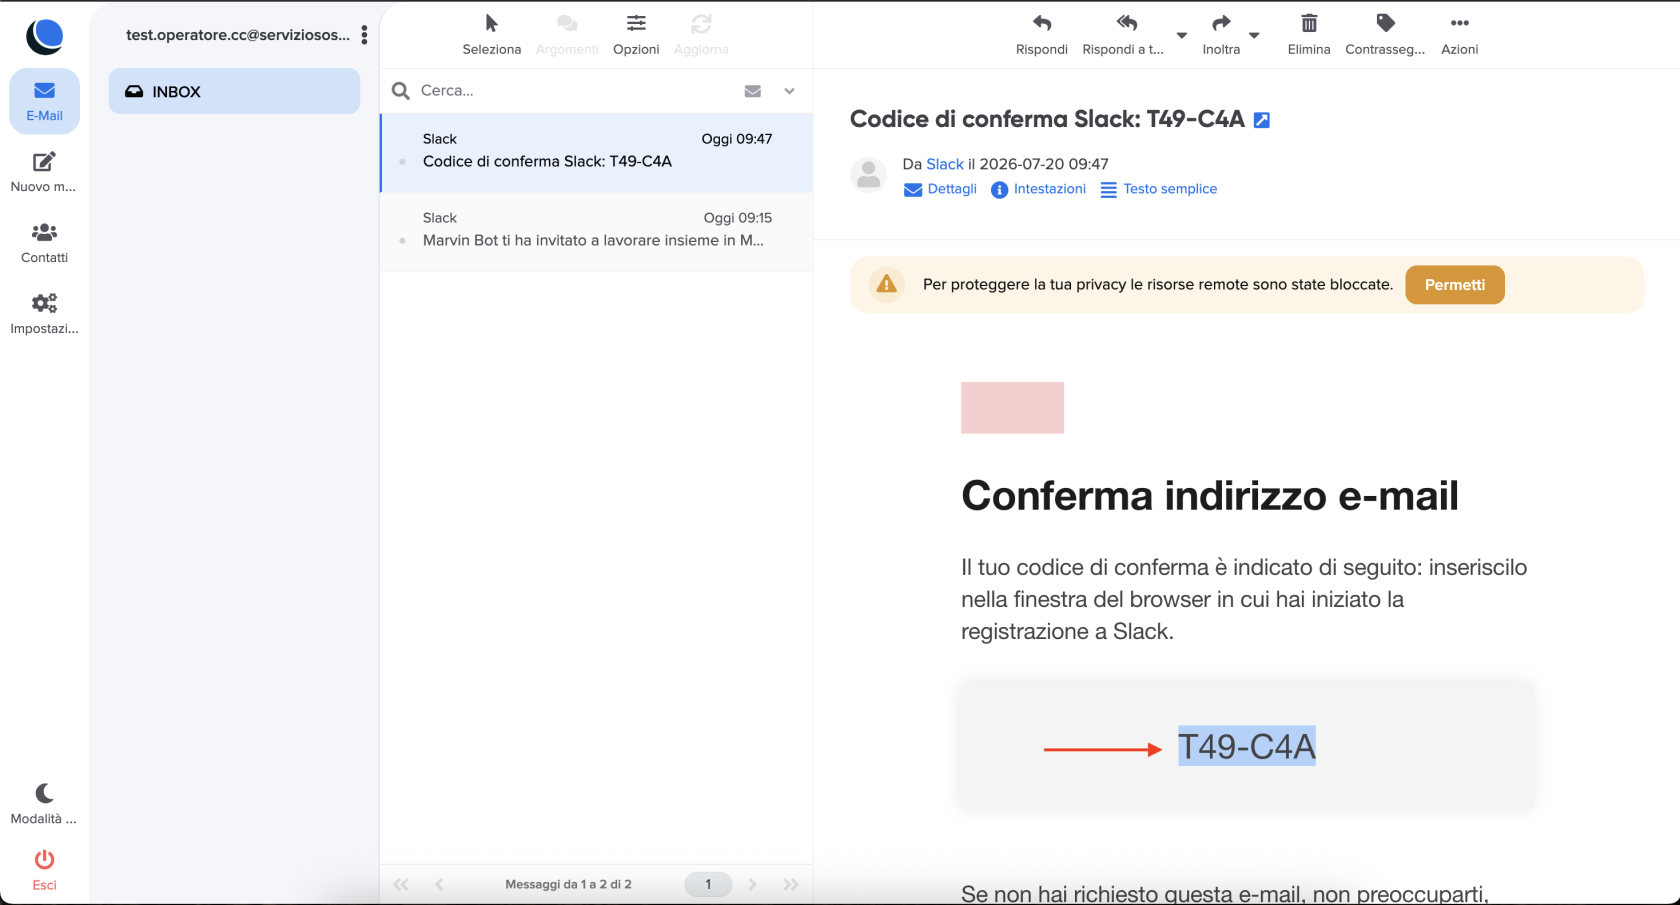Viewport: 1680px width, 905px height.
Task: Open Contrassegna tag menu
Action: pos(1385,35)
